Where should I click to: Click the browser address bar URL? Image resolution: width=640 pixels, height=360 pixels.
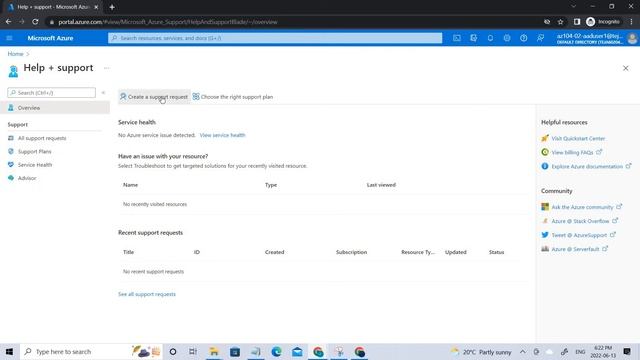tap(168, 22)
